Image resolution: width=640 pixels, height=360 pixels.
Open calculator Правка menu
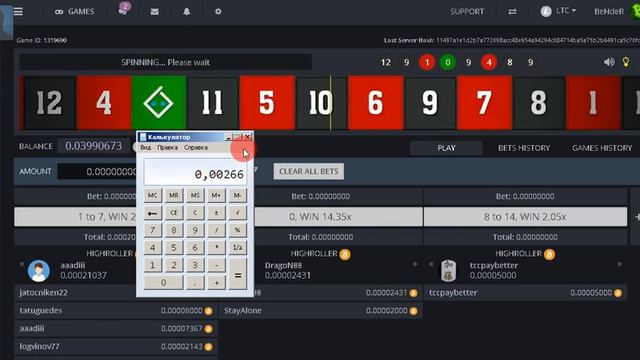[167, 147]
